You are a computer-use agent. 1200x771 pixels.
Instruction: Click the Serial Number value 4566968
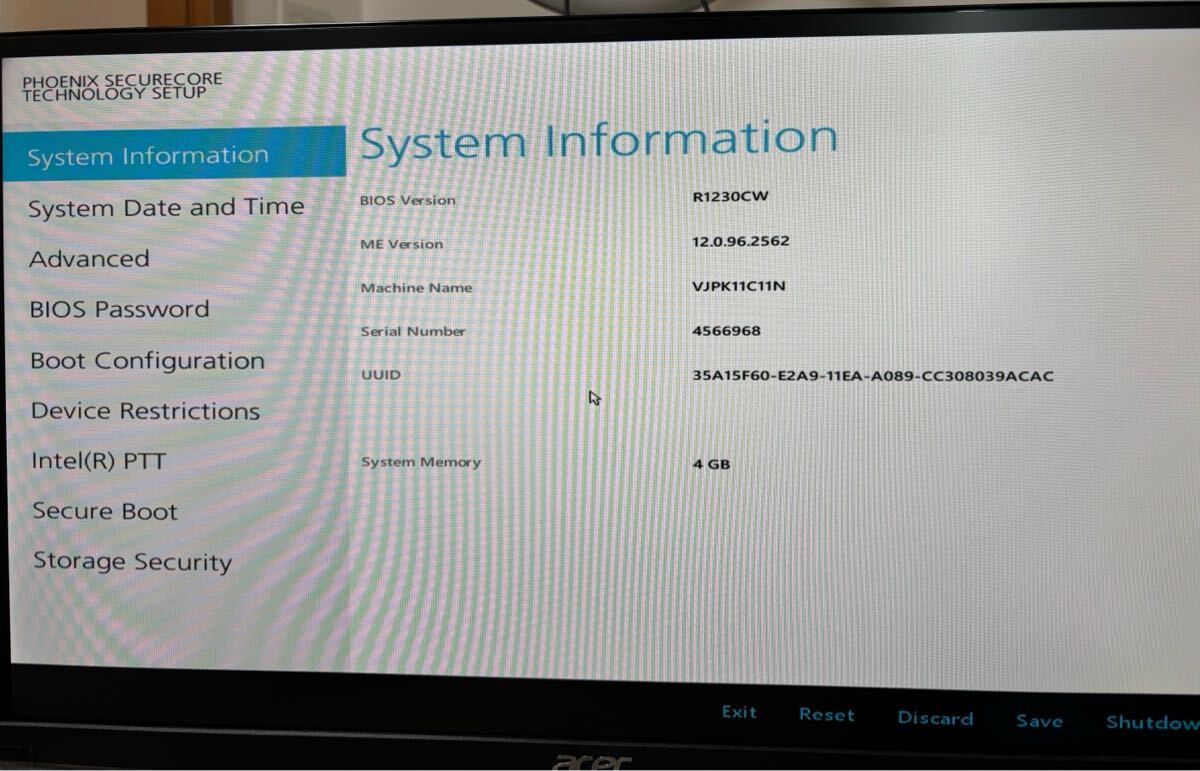click(726, 331)
